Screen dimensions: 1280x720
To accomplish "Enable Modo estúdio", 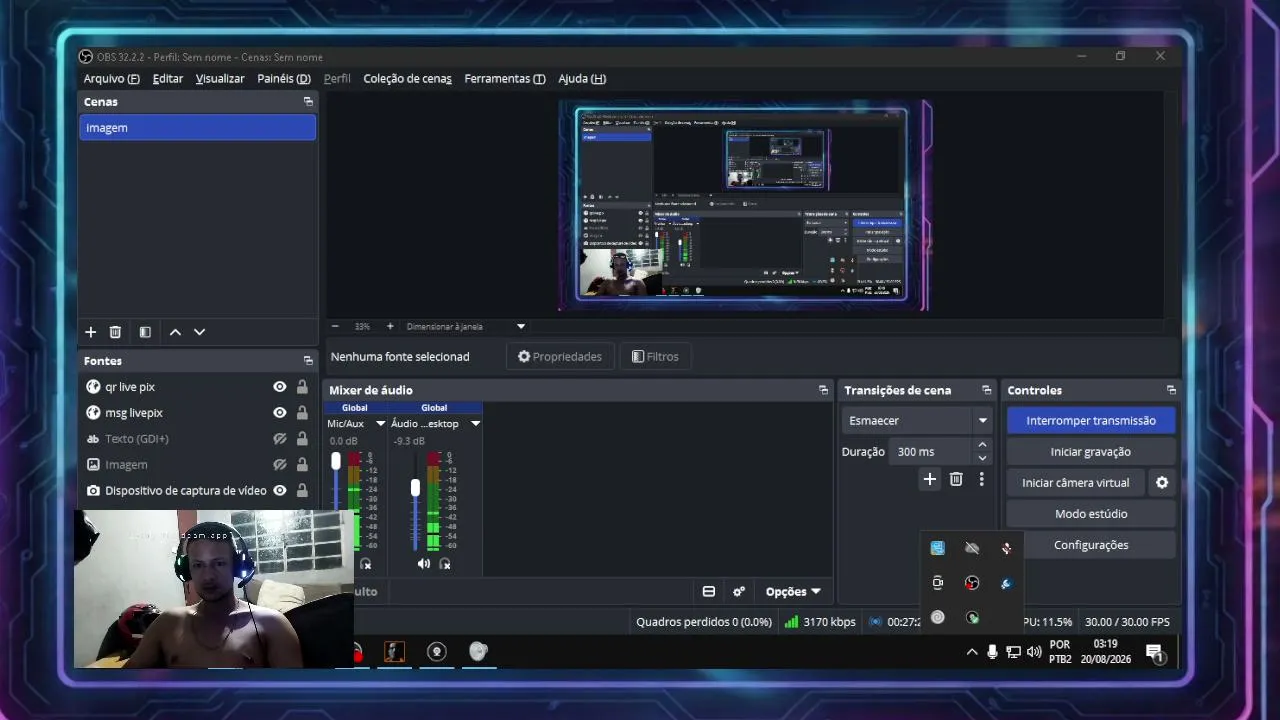I will (1091, 514).
